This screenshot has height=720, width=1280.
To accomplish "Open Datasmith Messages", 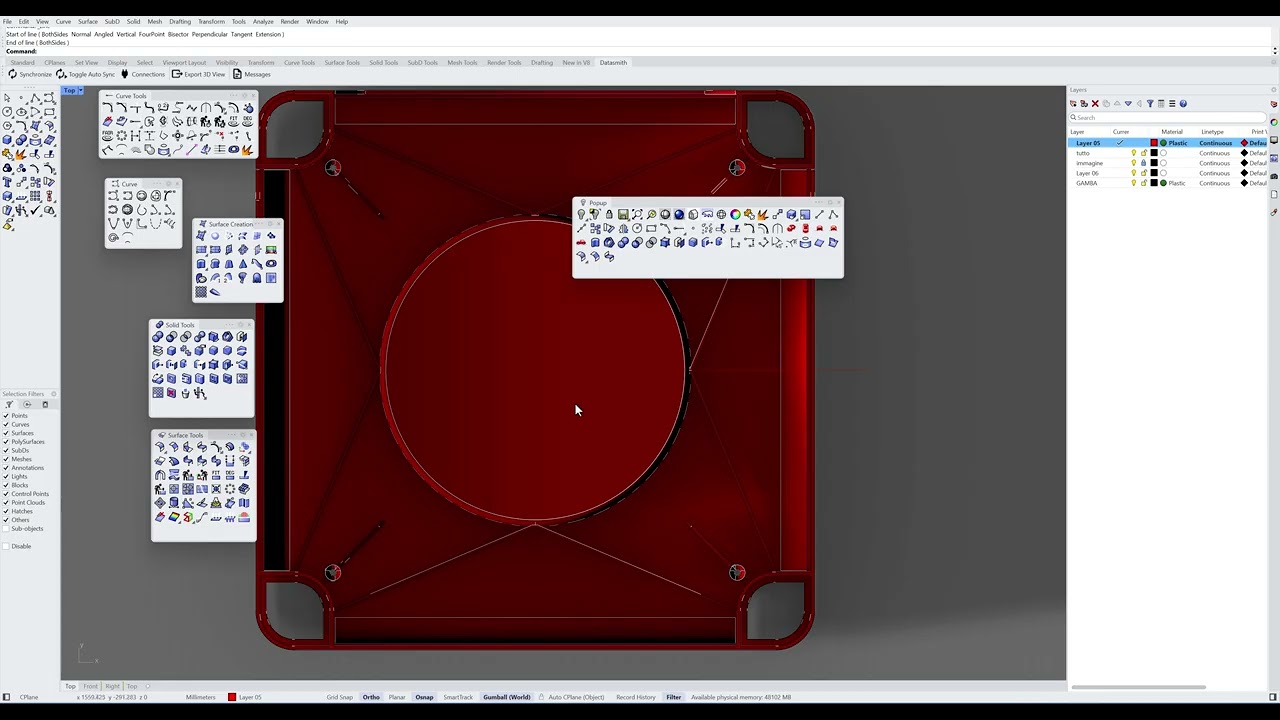I will coord(251,74).
